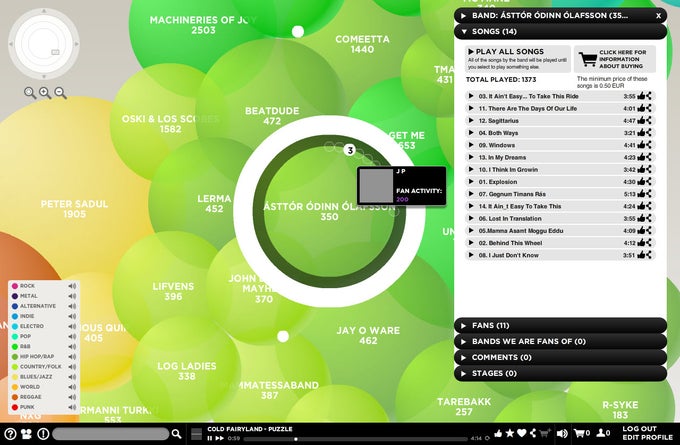This screenshot has height=445, width=680.
Task: Share song 09. Windows
Action: point(649,145)
